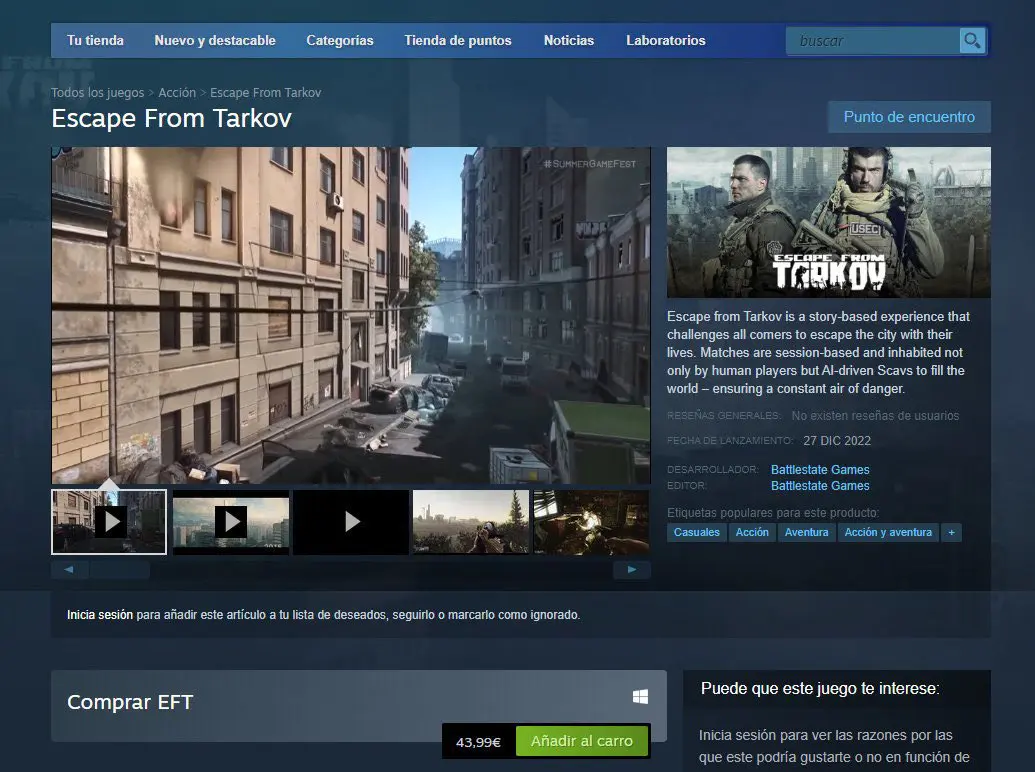
Task: Click the 43,99€ price label
Action: (479, 742)
